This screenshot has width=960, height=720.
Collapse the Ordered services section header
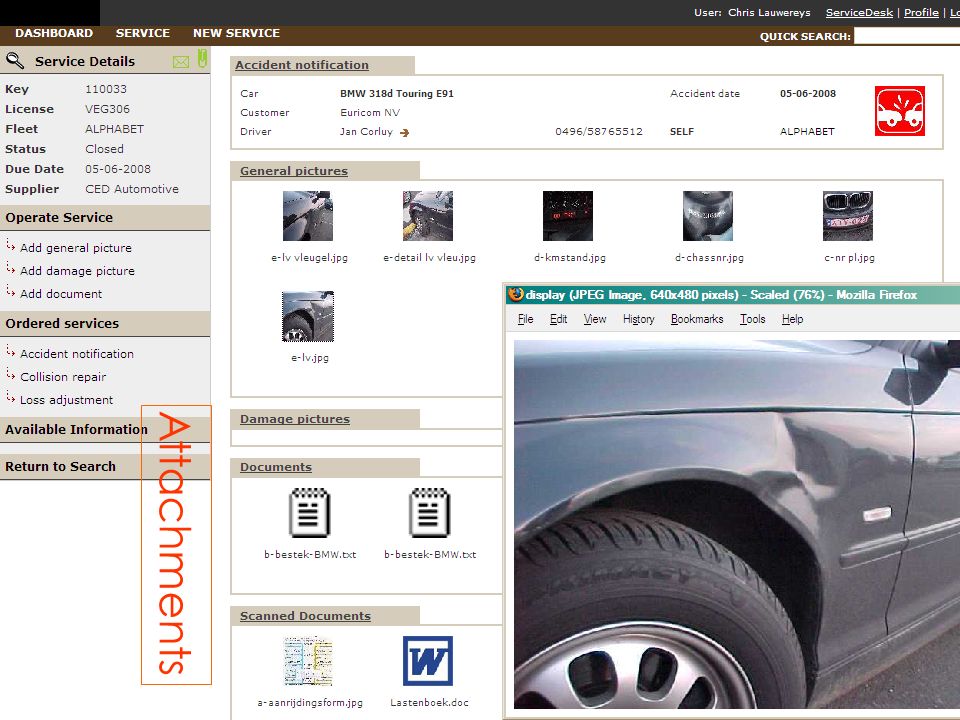pos(62,323)
